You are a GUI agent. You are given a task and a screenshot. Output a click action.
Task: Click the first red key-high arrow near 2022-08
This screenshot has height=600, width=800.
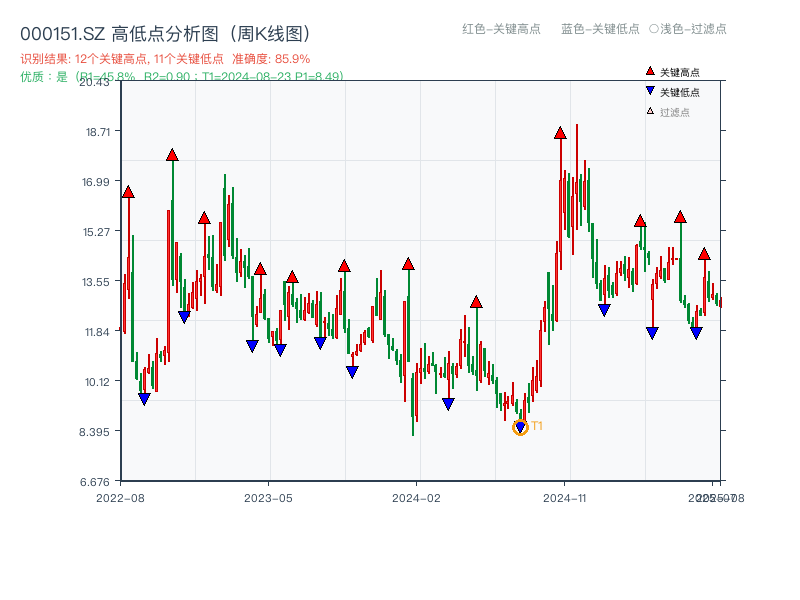(x=128, y=191)
